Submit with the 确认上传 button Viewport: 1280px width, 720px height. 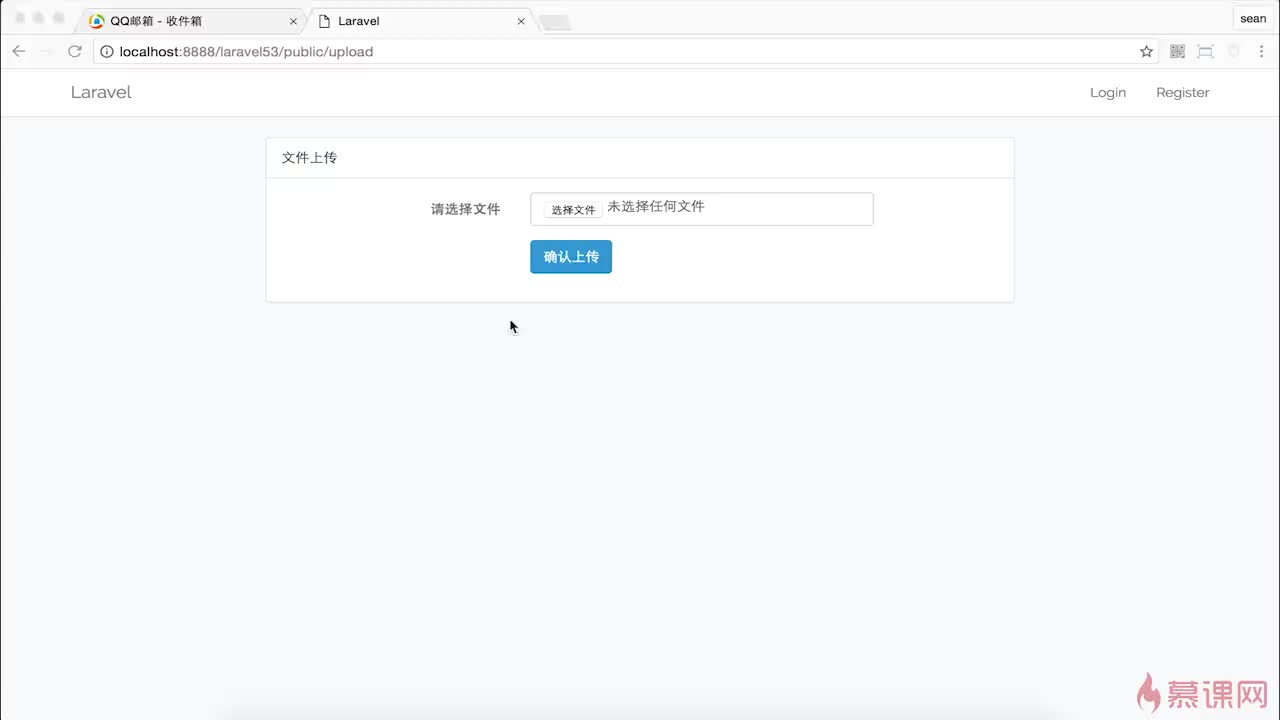pos(571,257)
